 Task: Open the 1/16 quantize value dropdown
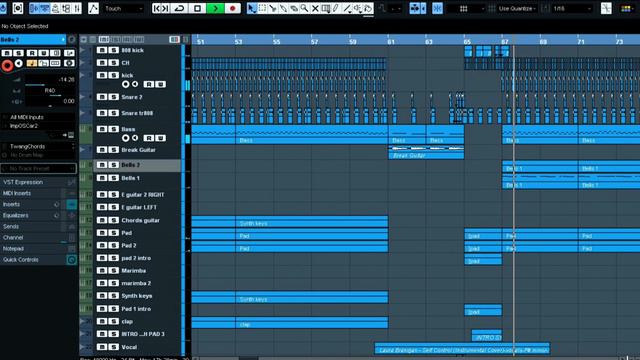pos(571,8)
